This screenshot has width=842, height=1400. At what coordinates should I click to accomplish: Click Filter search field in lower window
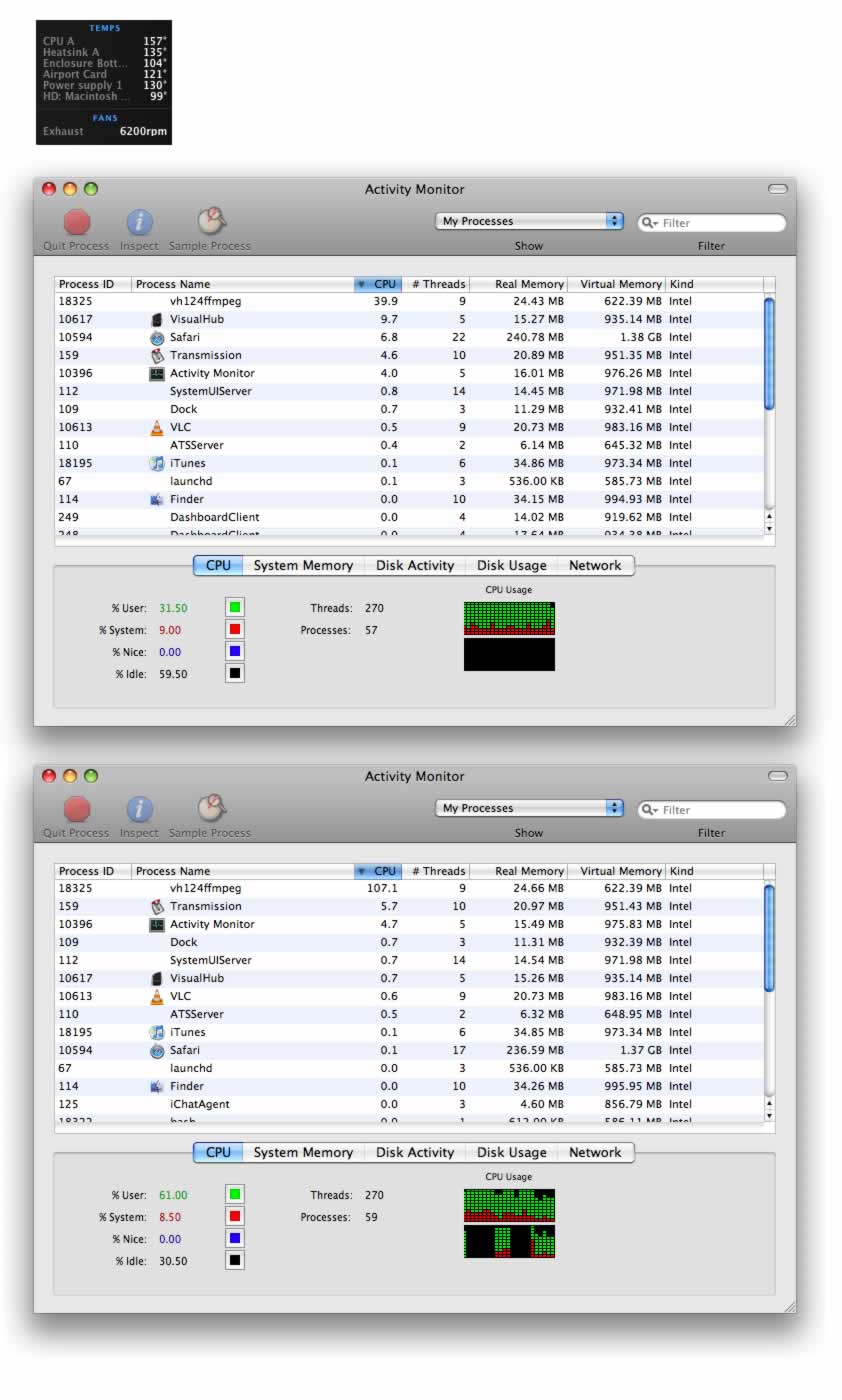click(712, 809)
